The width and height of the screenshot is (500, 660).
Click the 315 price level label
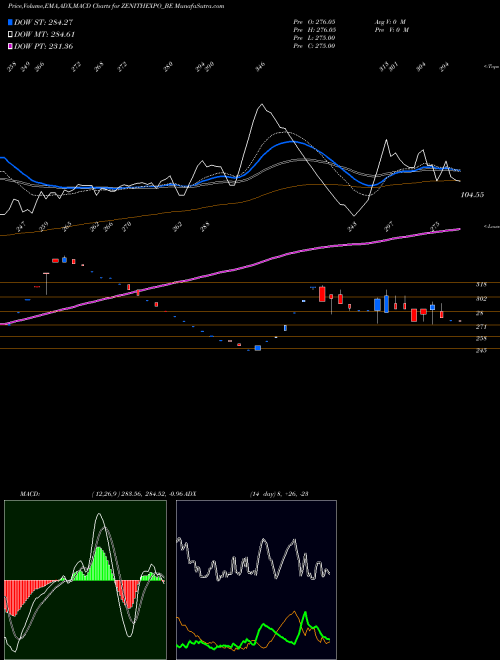pos(481,285)
